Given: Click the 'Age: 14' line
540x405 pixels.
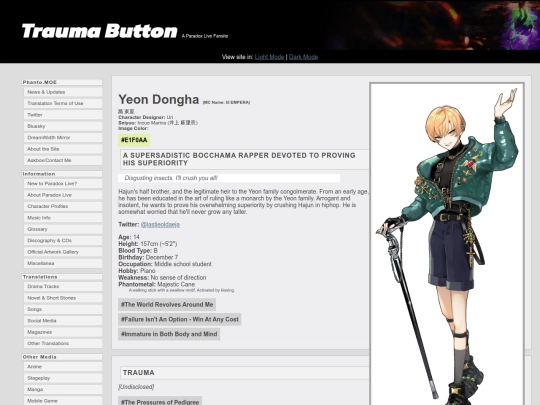Looking at the screenshot, I should [129, 237].
